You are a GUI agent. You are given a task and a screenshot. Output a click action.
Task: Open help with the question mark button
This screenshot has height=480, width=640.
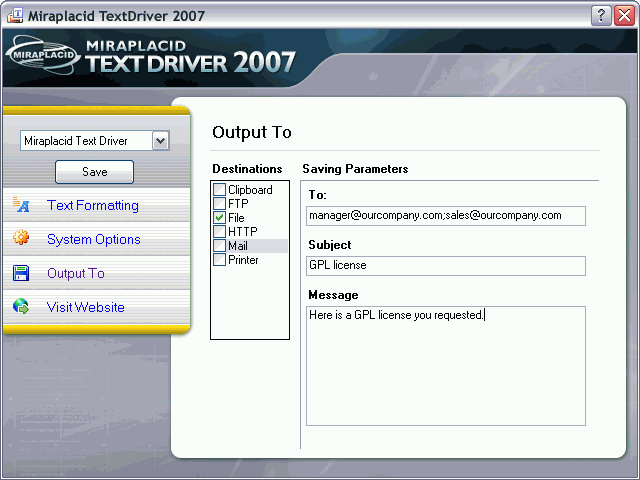[x=601, y=16]
